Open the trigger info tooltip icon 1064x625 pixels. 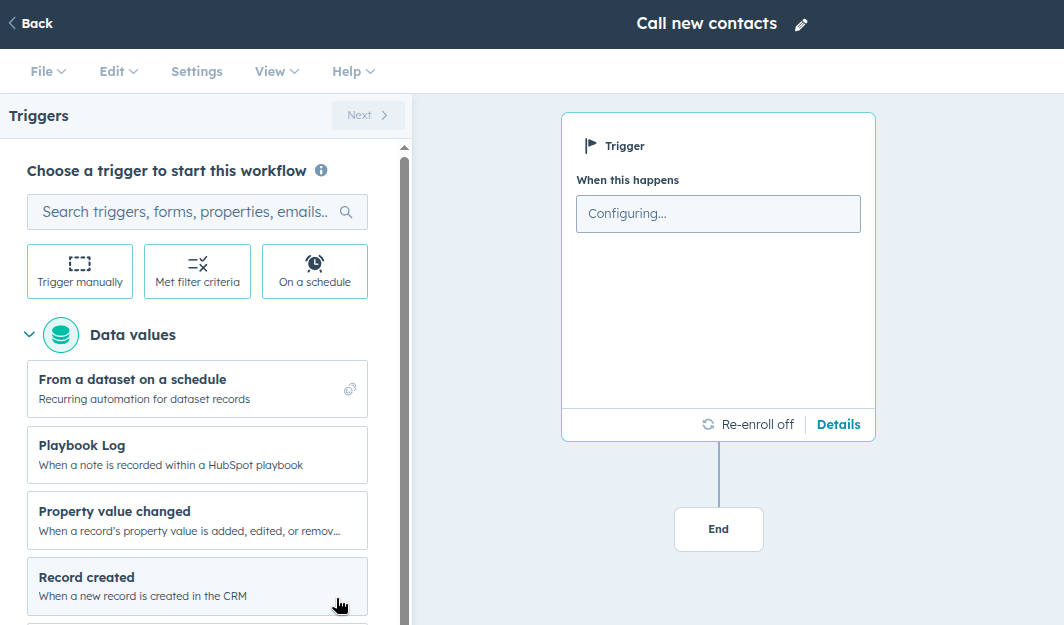click(320, 170)
